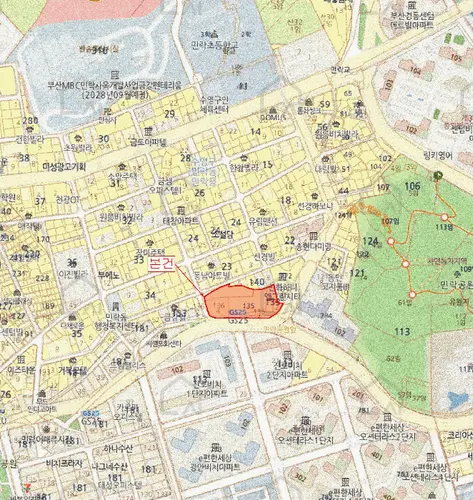Viewport: 473px width, 500px height.
Task: Click the apartment icon above 금호아파트
Action: (148, 131)
